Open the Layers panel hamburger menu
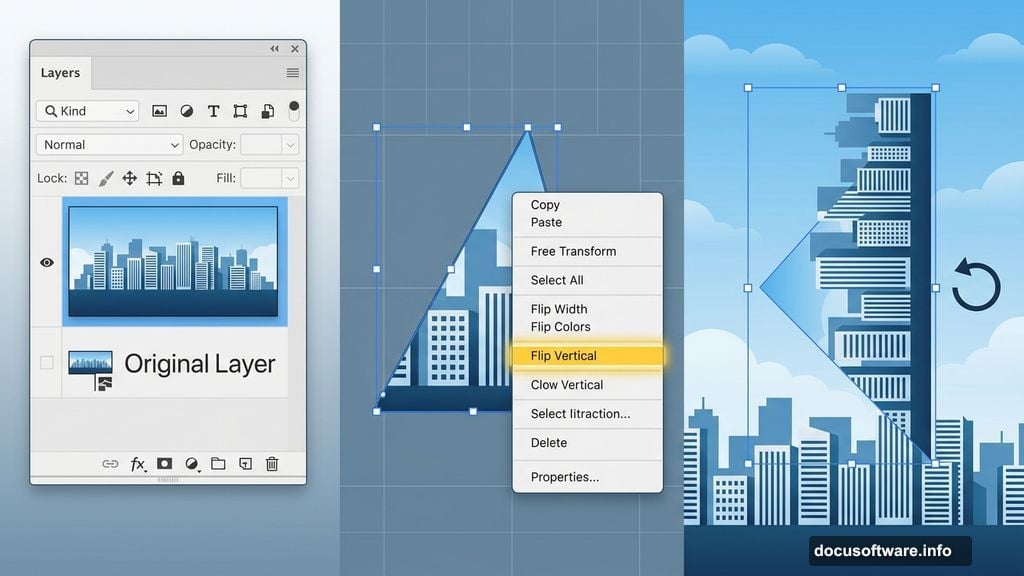This screenshot has height=576, width=1024. click(x=293, y=73)
